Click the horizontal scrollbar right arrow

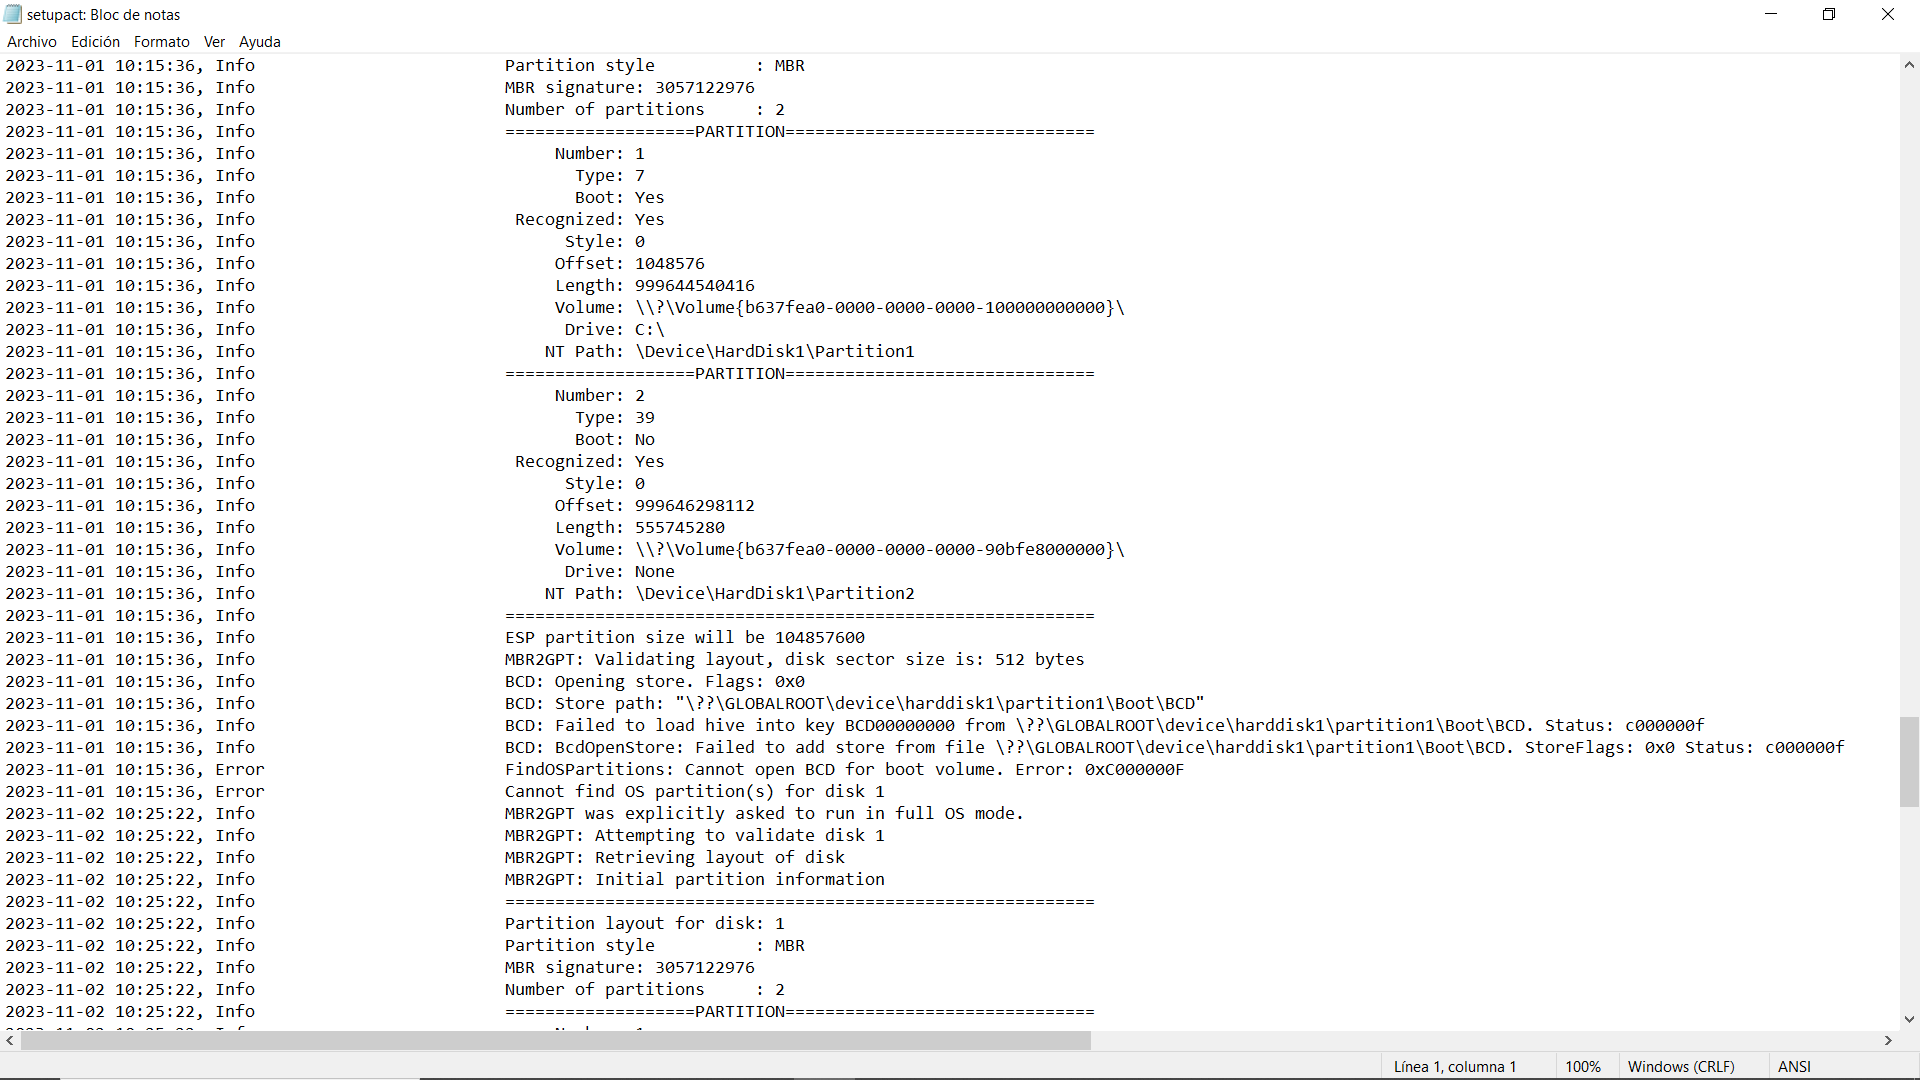[x=1888, y=1041]
